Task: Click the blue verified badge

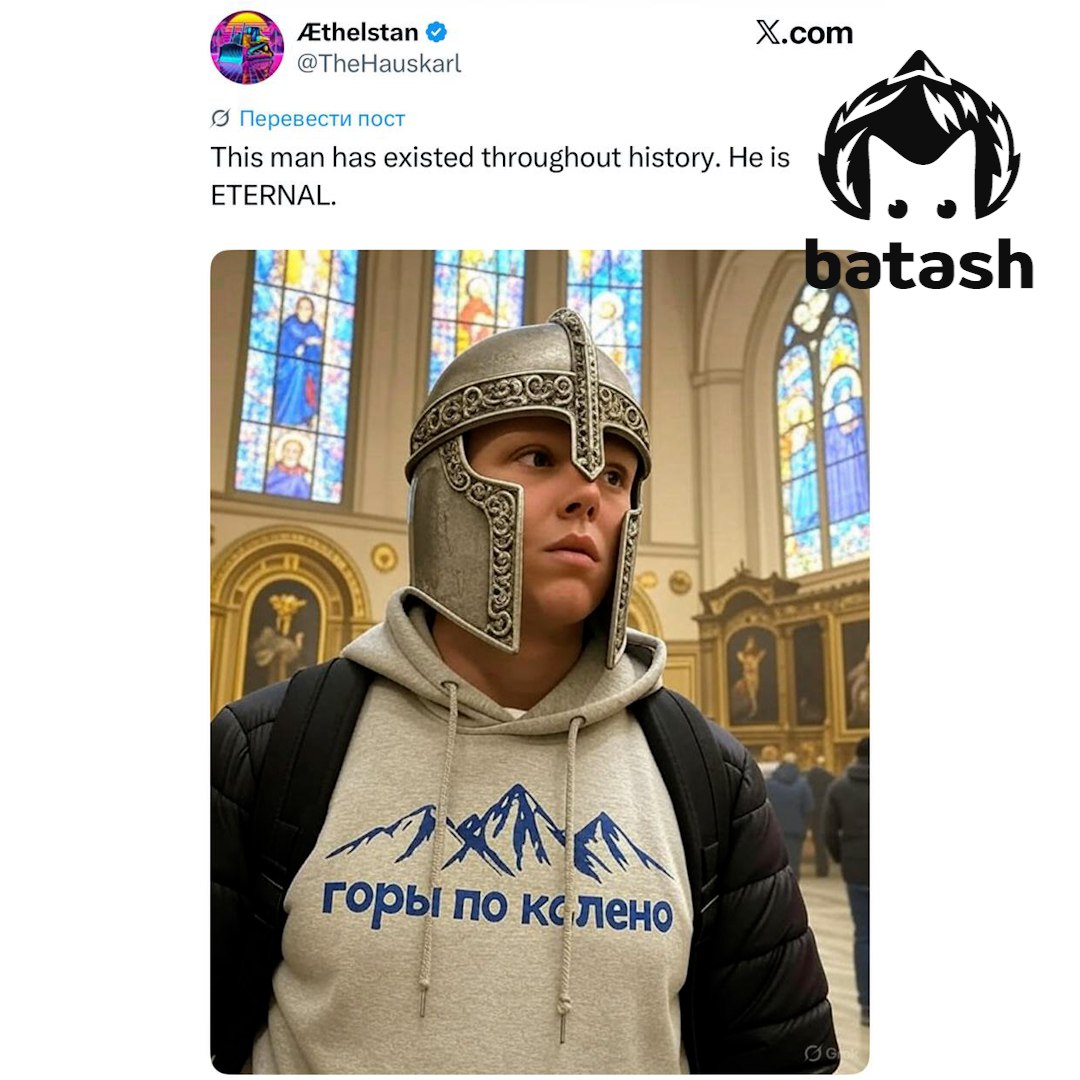Action: [x=435, y=32]
